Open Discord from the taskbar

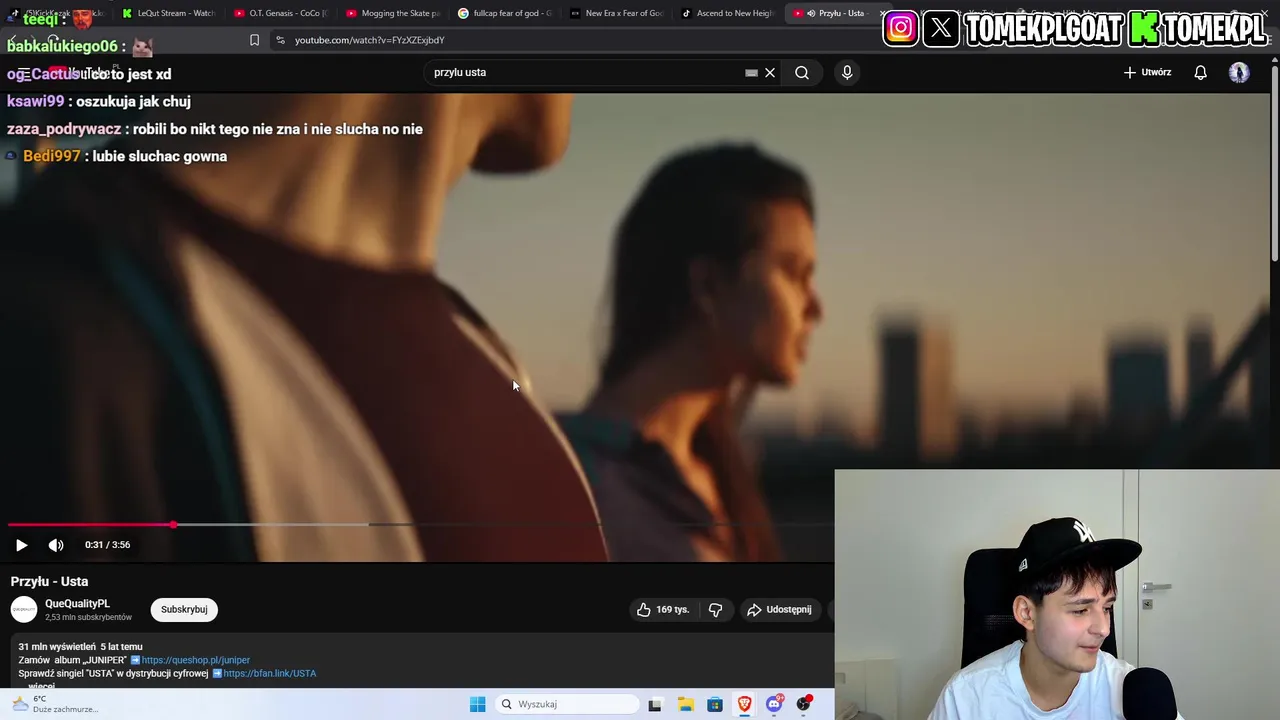[x=775, y=704]
